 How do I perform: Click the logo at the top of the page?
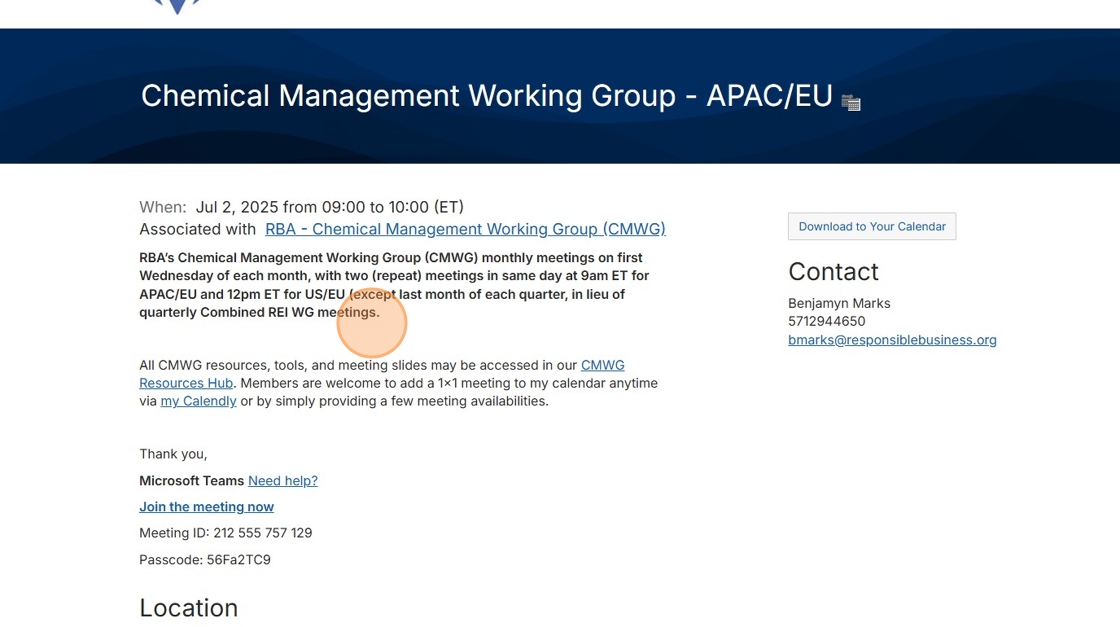(x=176, y=6)
